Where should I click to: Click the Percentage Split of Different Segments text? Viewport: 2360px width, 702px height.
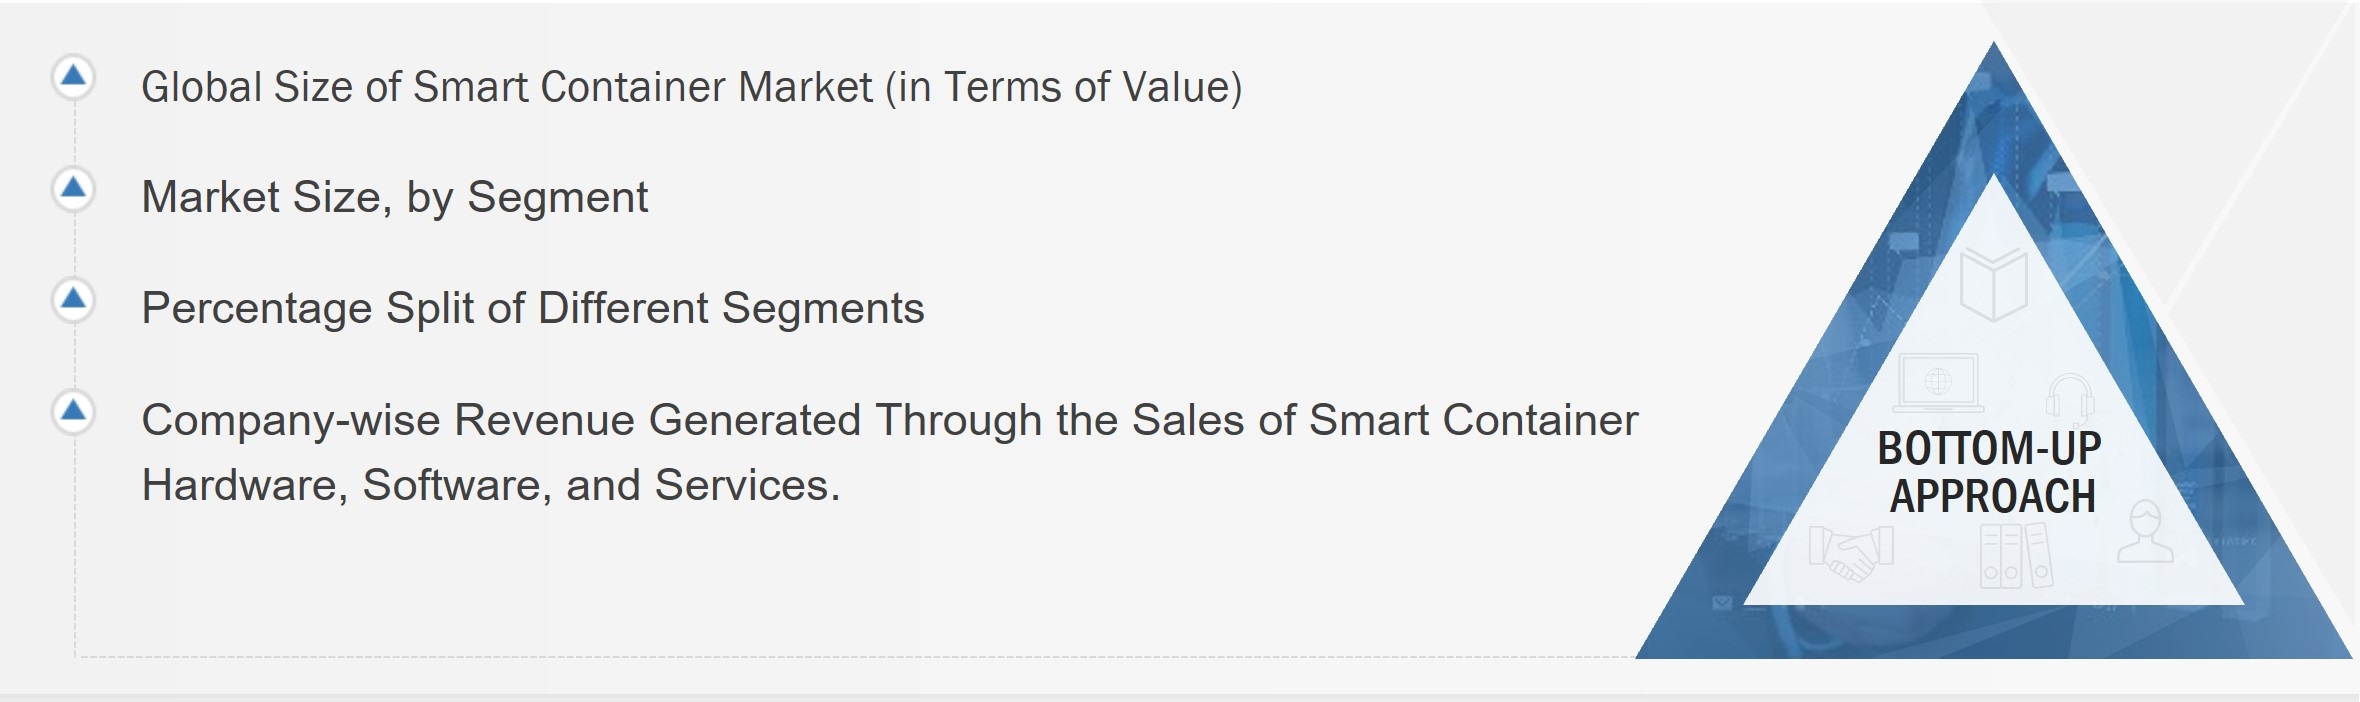click(x=532, y=308)
